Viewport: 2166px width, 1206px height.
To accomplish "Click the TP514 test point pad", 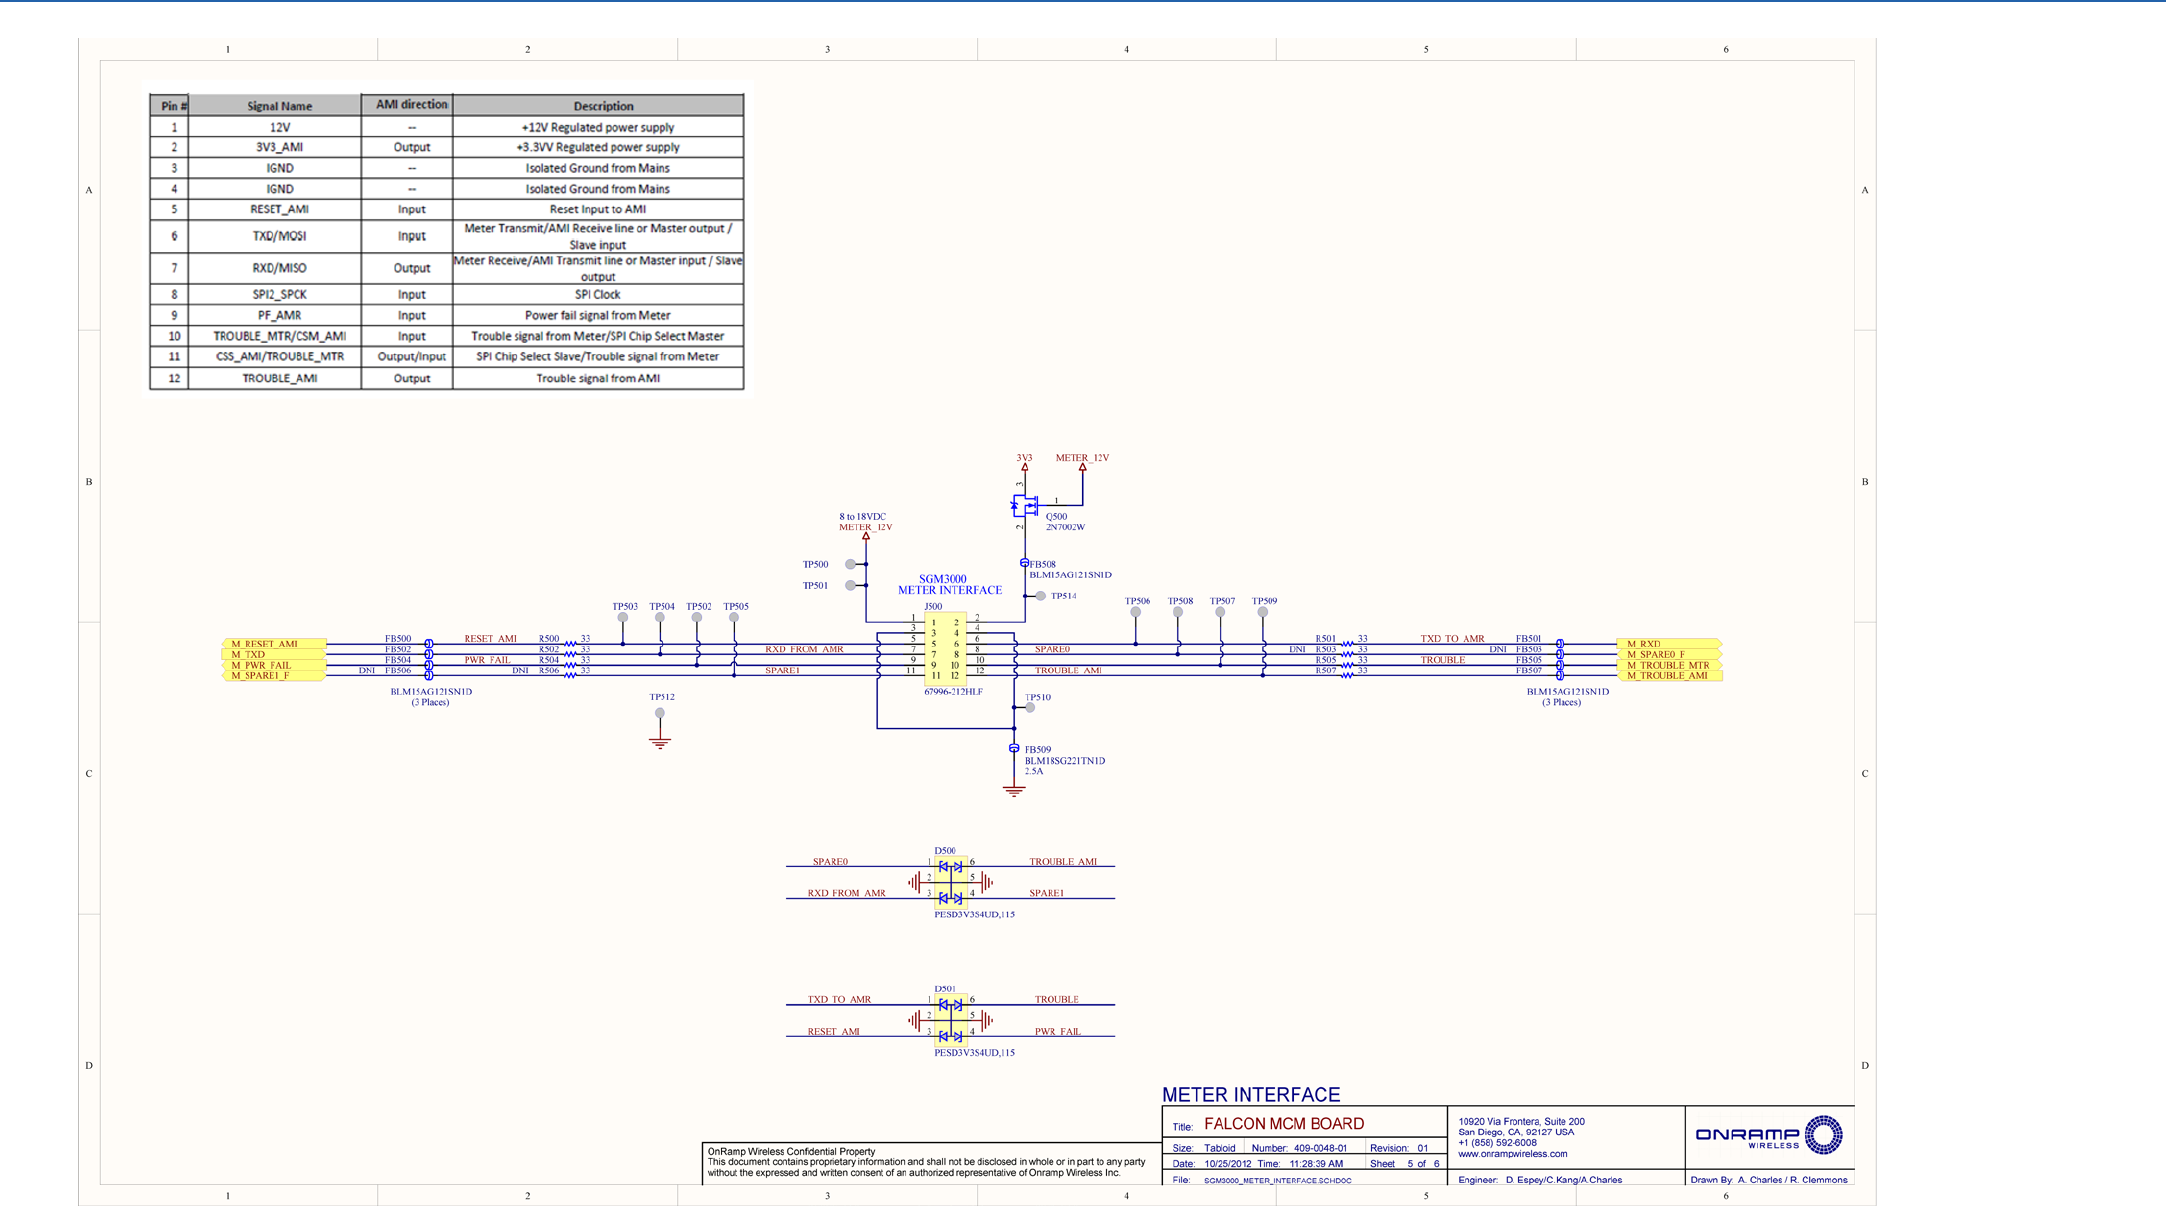I will [1041, 596].
